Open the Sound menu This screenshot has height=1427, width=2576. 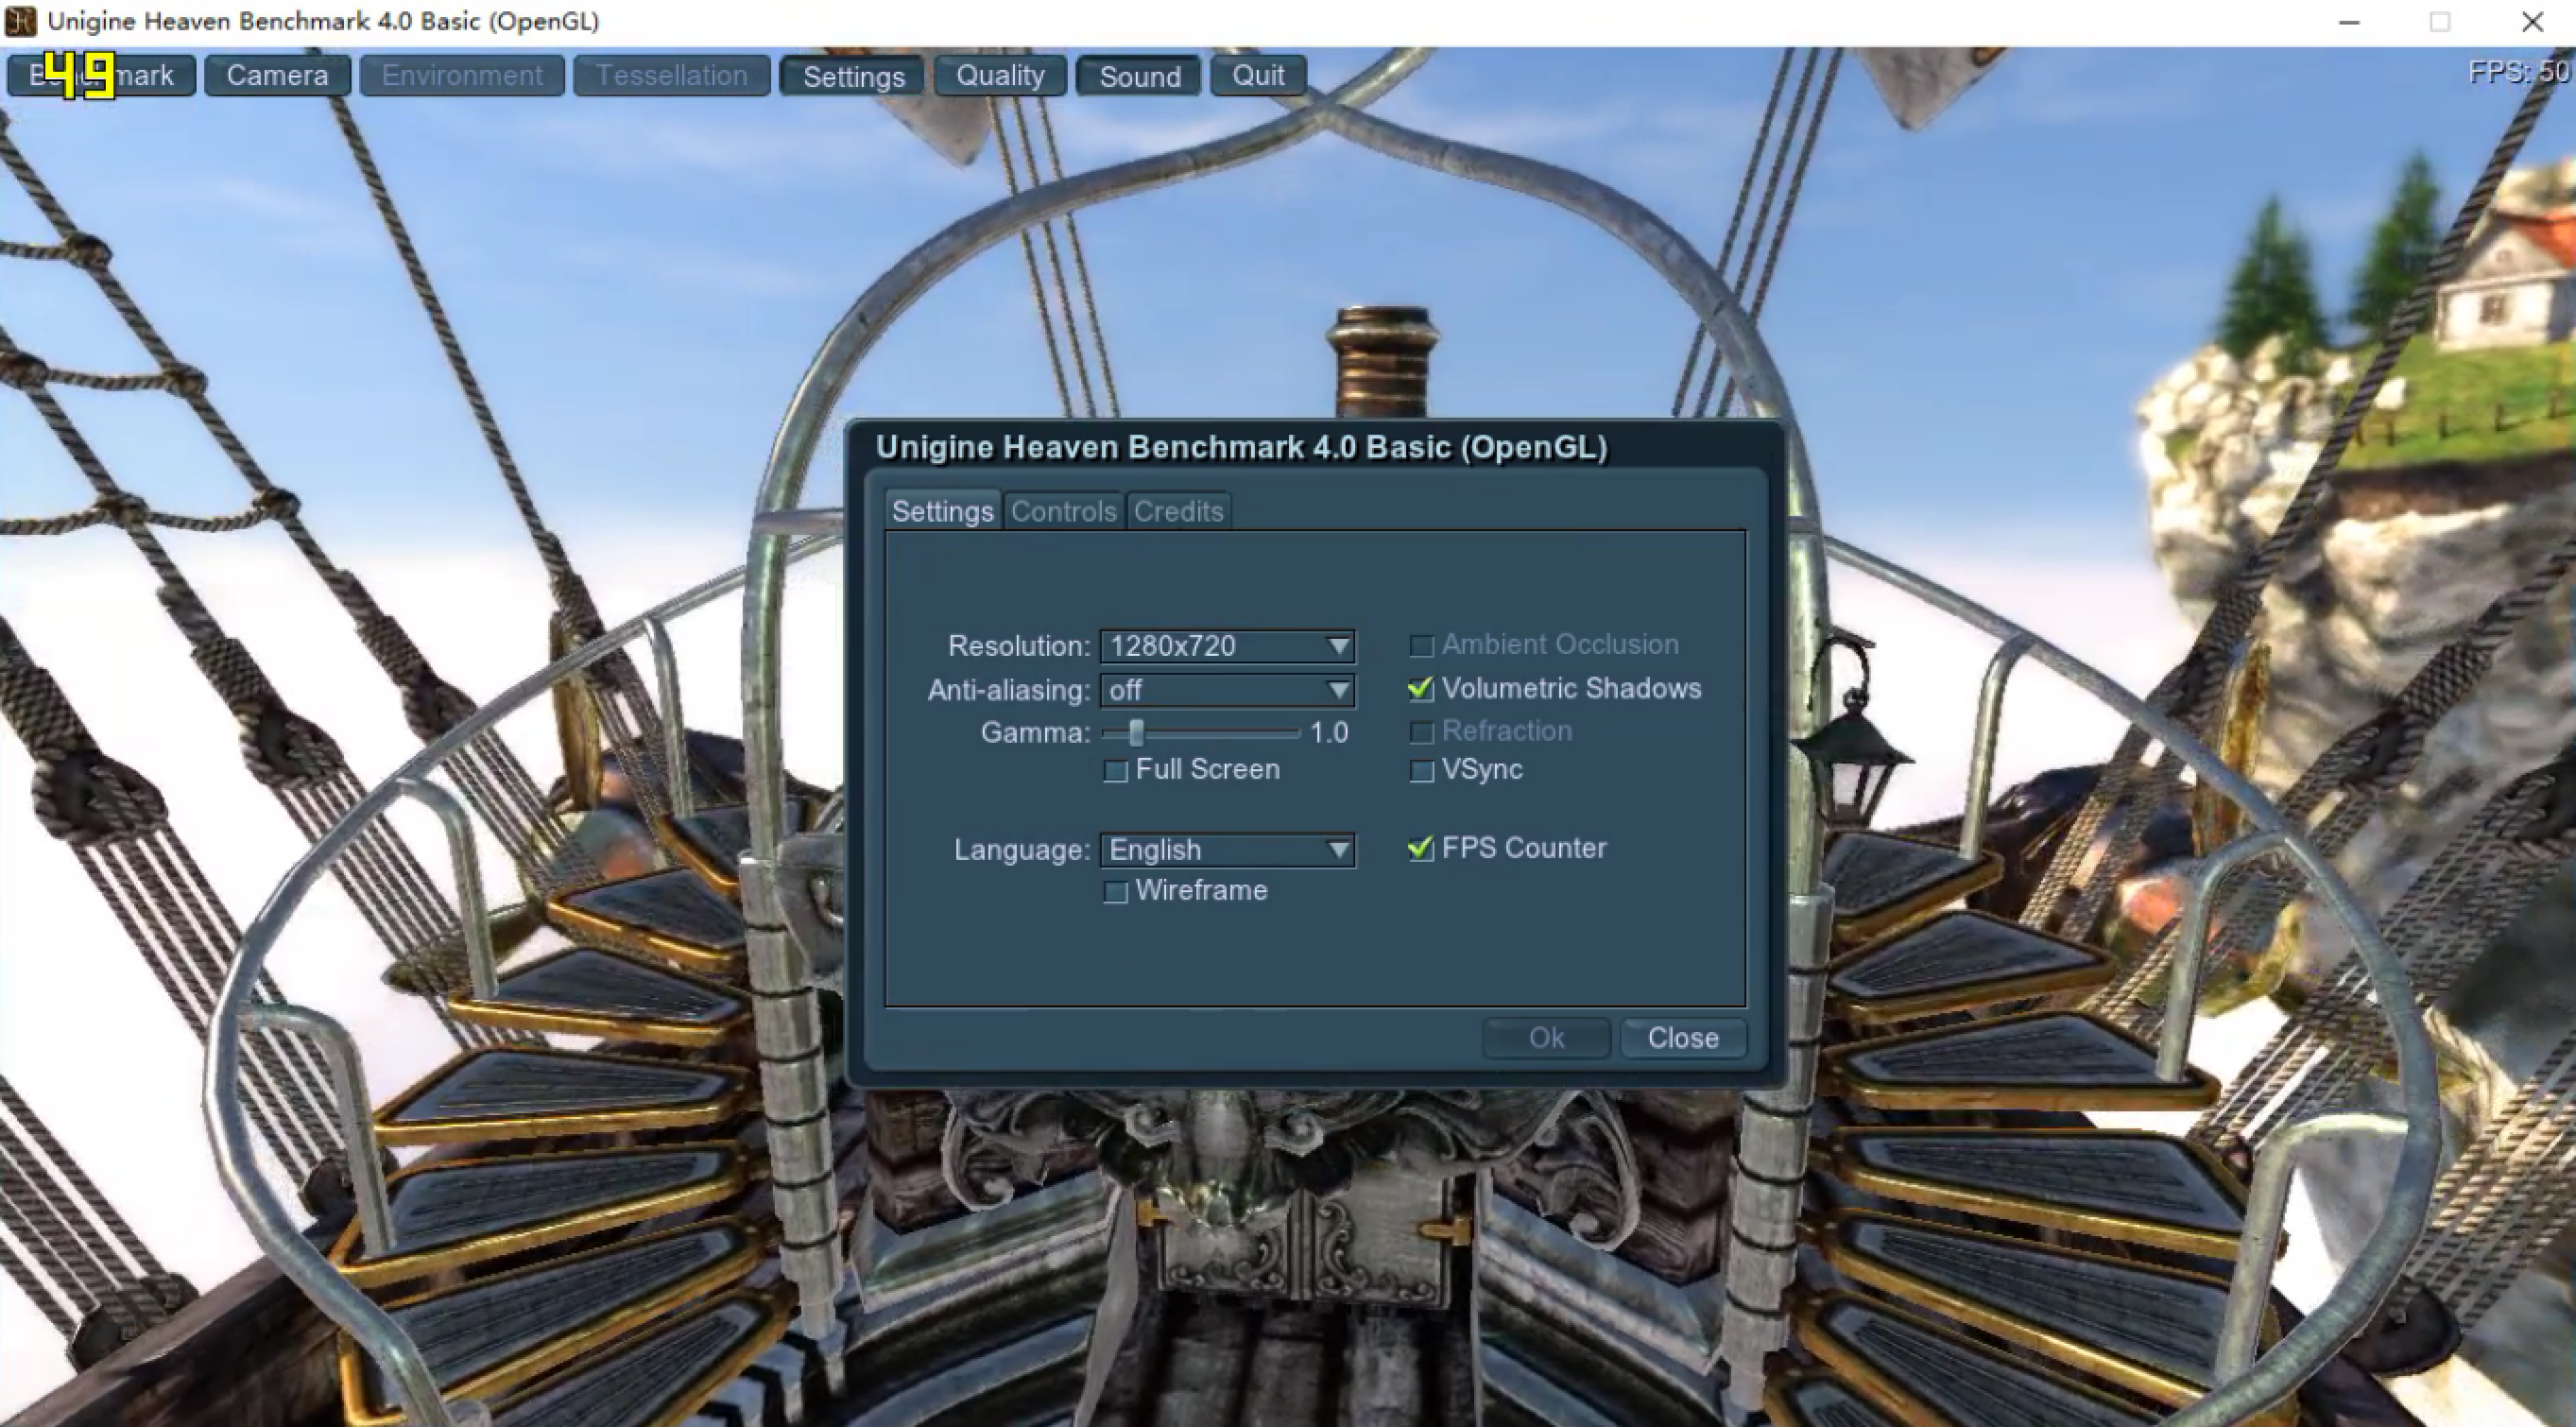1139,75
